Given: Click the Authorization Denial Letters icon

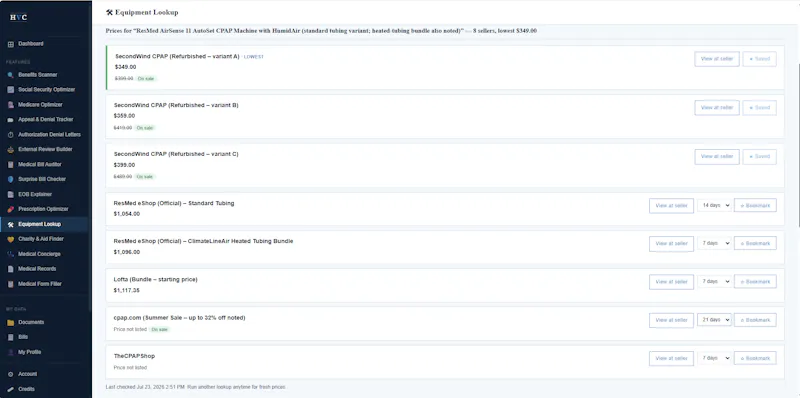Looking at the screenshot, I should tap(11, 135).
